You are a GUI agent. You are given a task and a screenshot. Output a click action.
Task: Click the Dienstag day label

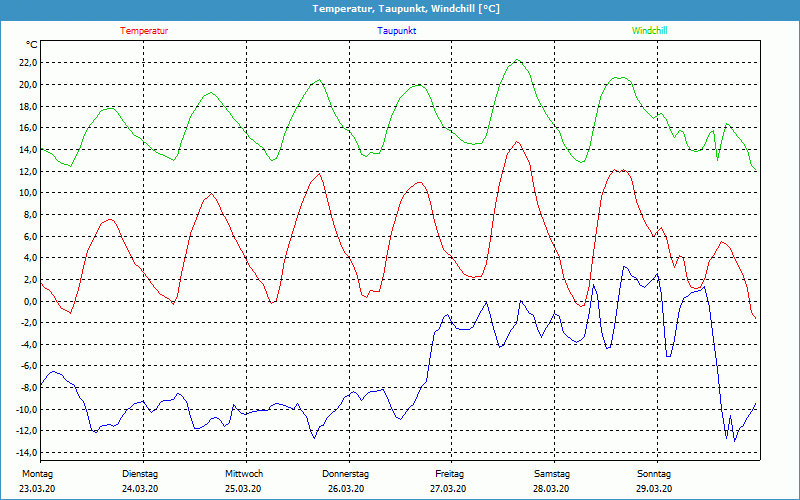tap(140, 474)
